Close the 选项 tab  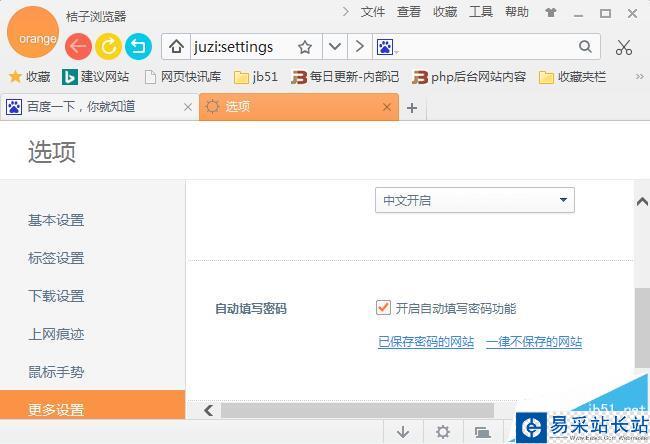[x=387, y=107]
